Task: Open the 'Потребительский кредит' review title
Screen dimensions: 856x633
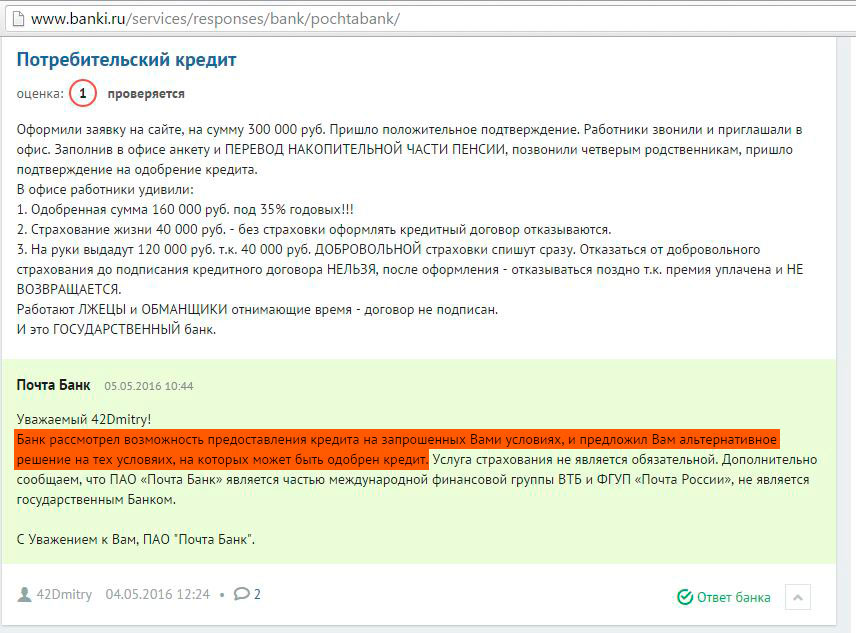Action: (126, 59)
